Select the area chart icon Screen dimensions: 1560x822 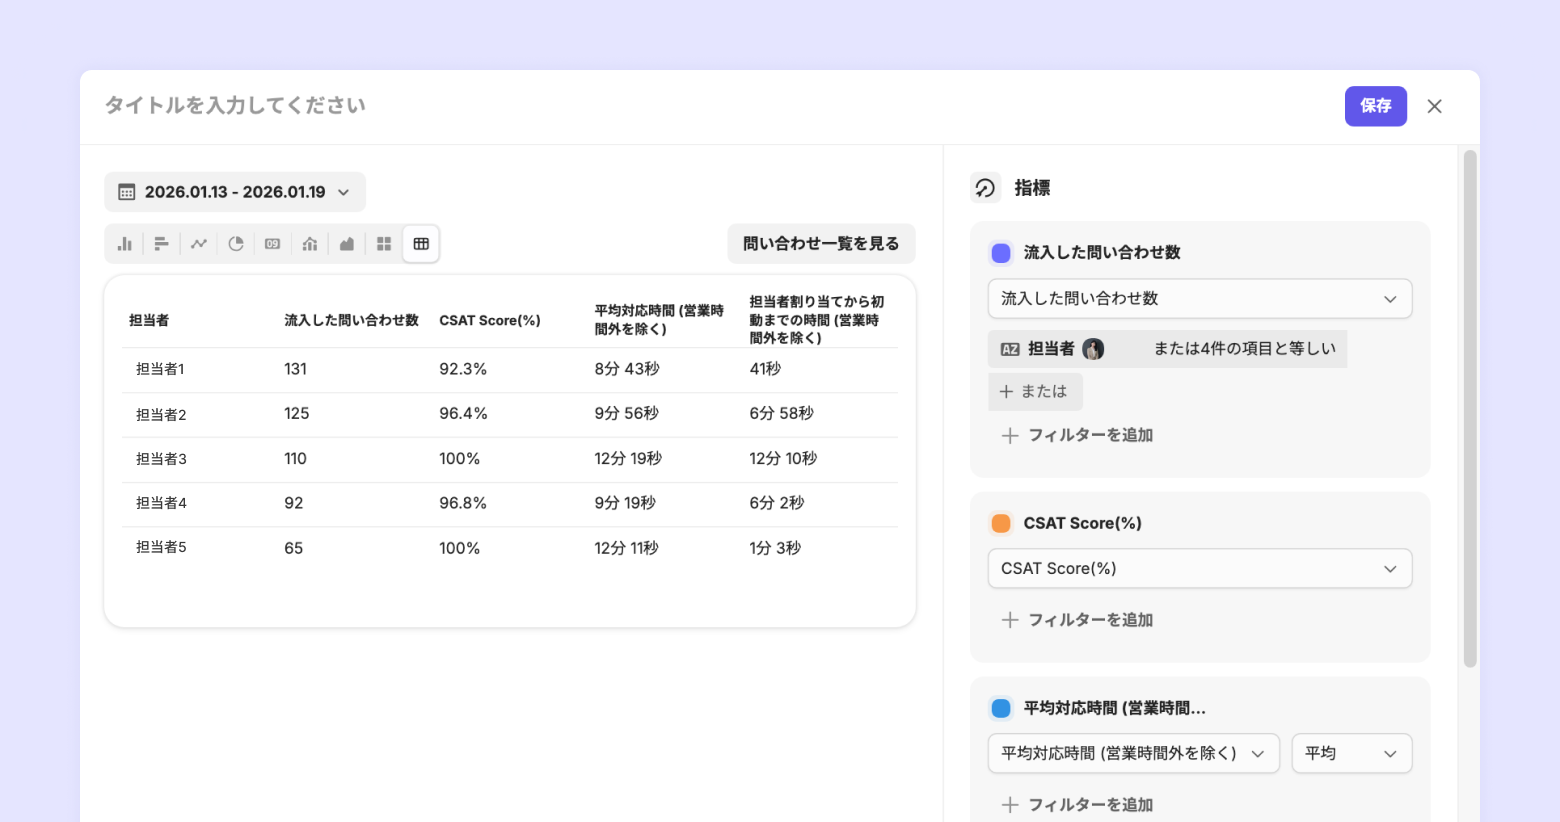347,244
